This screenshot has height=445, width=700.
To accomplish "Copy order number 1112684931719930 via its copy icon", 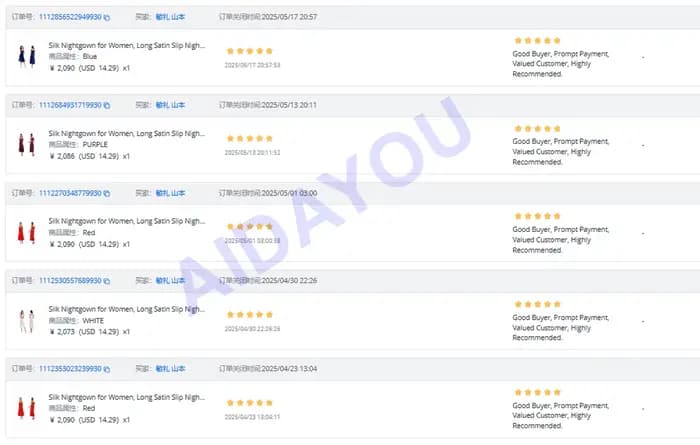I will (x=107, y=105).
